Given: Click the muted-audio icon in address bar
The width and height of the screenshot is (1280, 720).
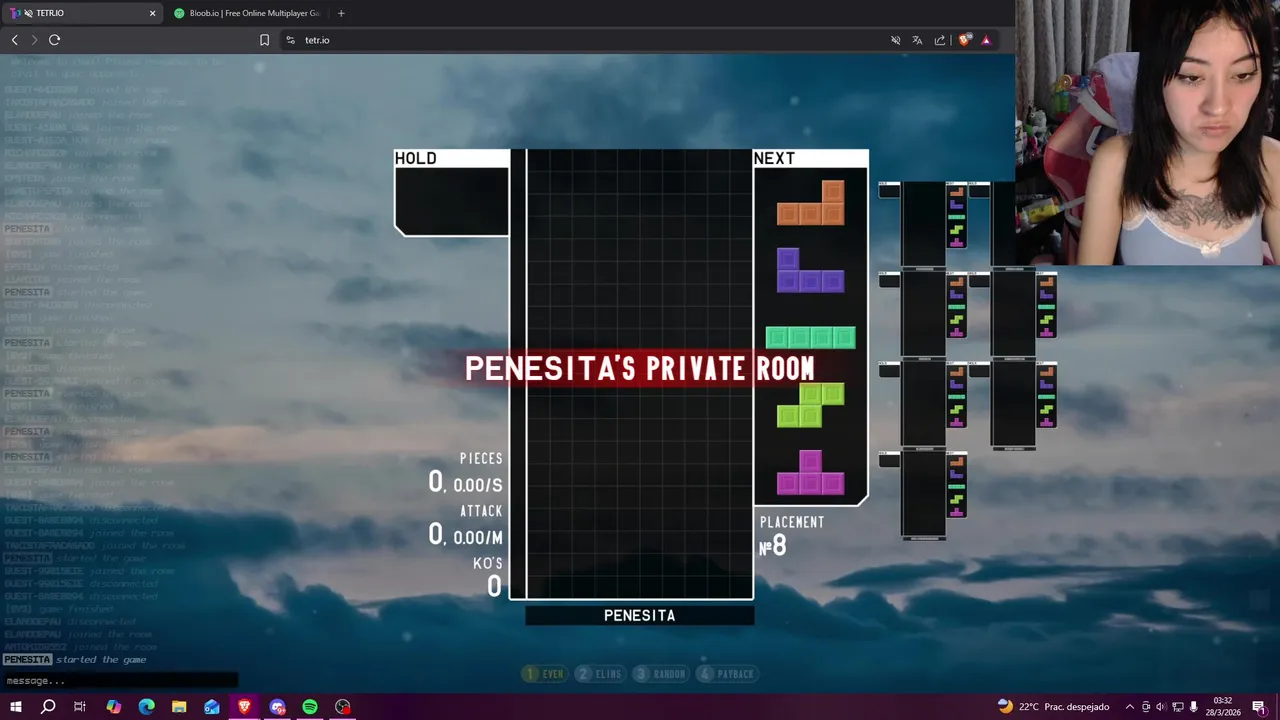Looking at the screenshot, I should [895, 40].
